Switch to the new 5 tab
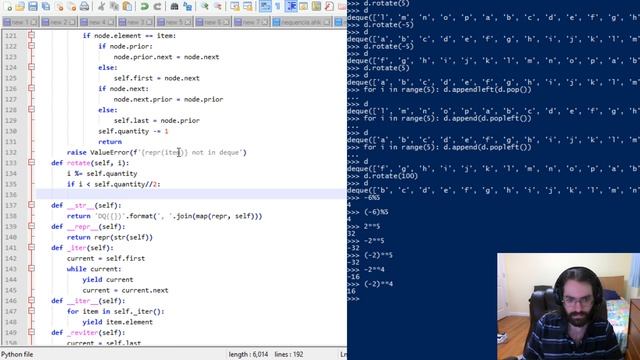 coord(174,22)
